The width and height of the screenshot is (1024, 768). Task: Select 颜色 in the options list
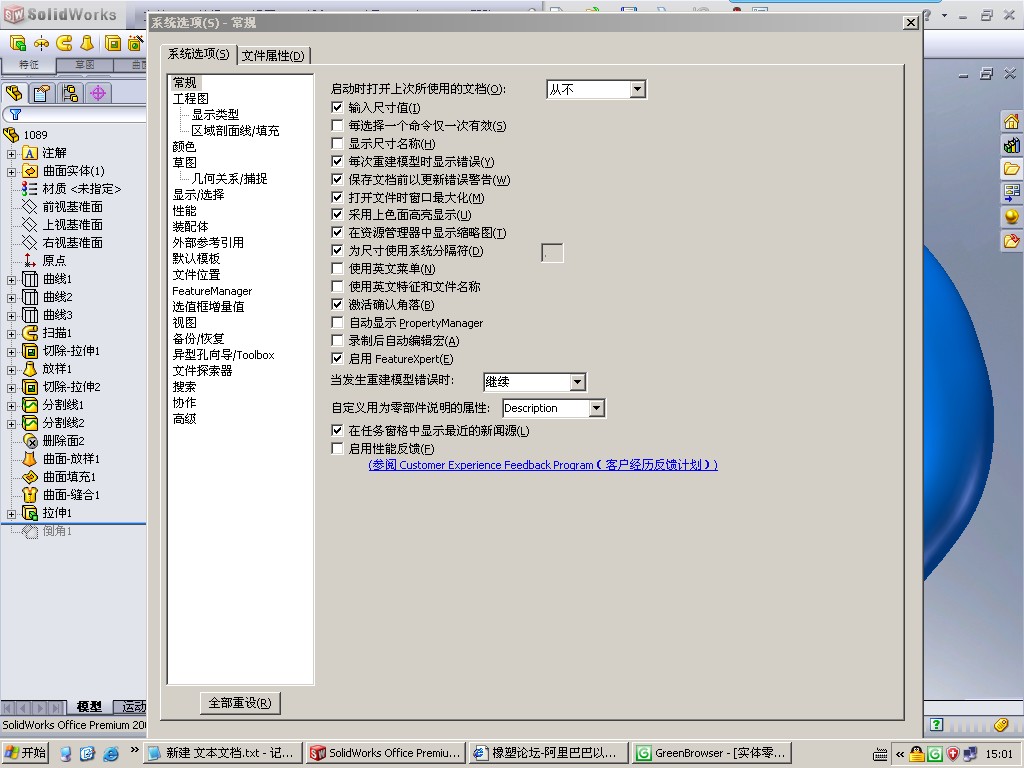(x=184, y=146)
